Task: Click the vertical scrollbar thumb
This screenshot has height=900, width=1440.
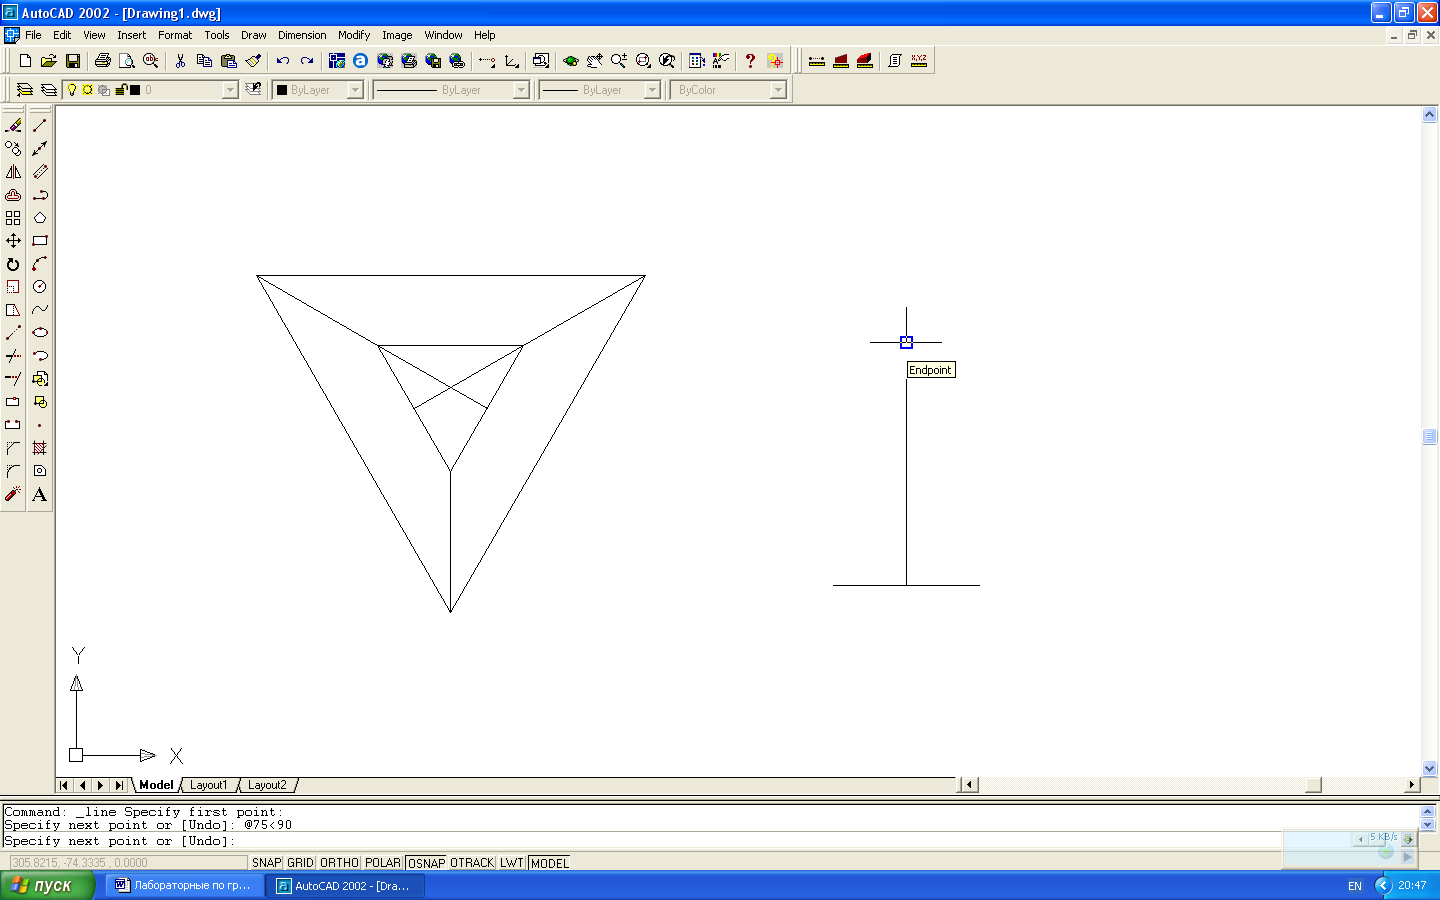Action: pyautogui.click(x=1429, y=436)
